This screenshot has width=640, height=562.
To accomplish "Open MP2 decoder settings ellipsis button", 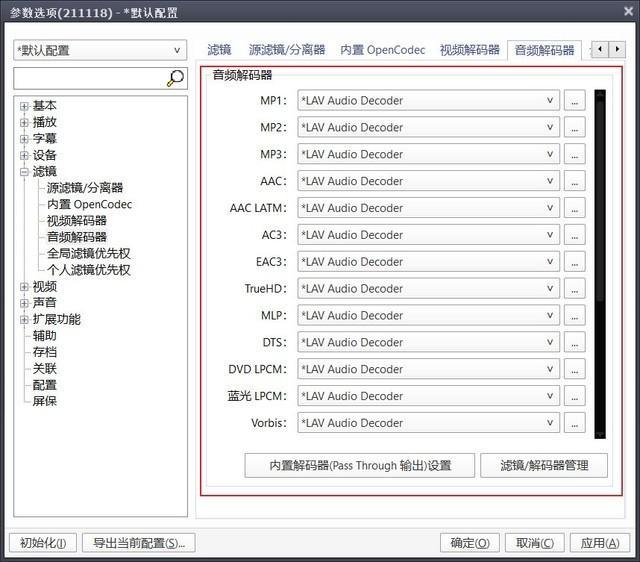I will pos(574,127).
